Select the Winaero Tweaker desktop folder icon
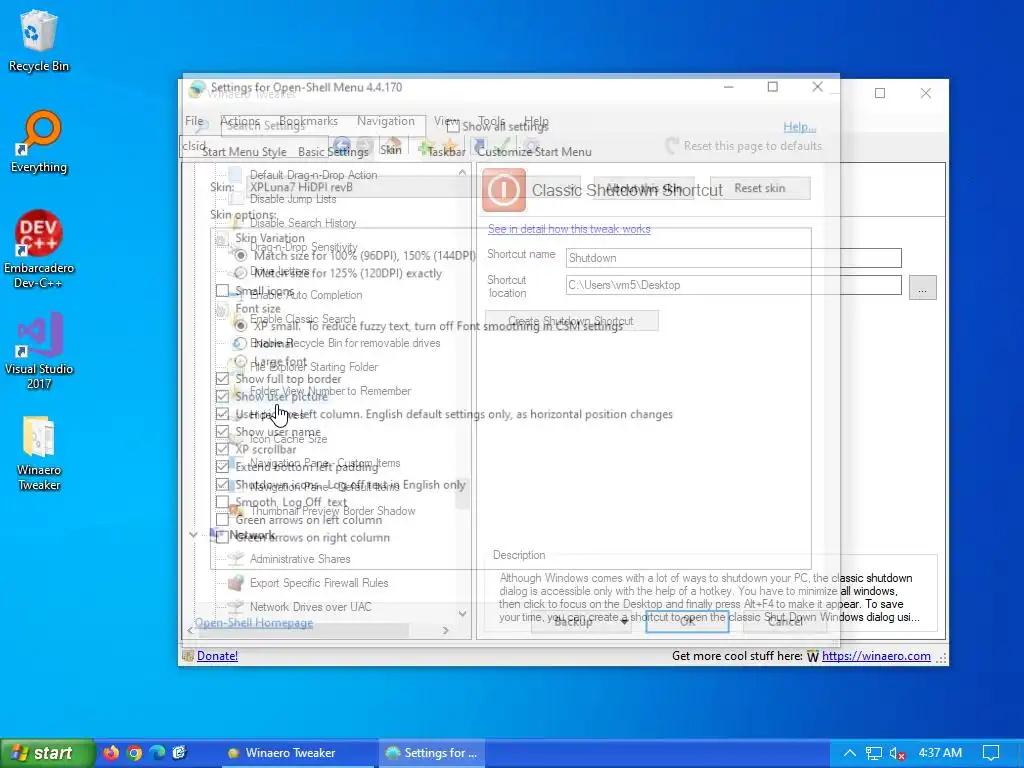The image size is (1024, 768). point(39,453)
